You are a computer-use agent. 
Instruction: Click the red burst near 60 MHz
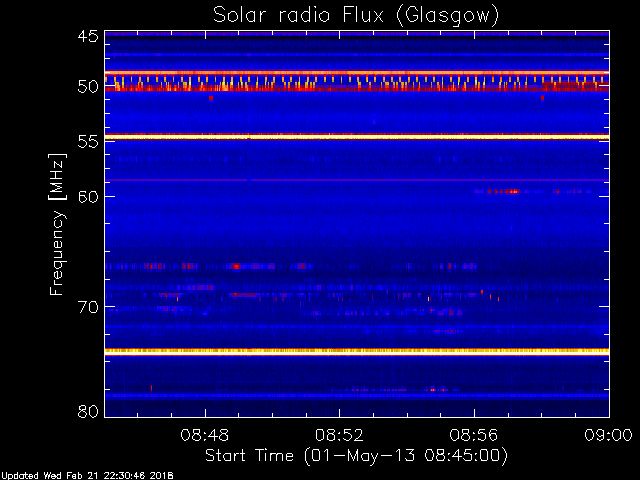click(x=504, y=191)
